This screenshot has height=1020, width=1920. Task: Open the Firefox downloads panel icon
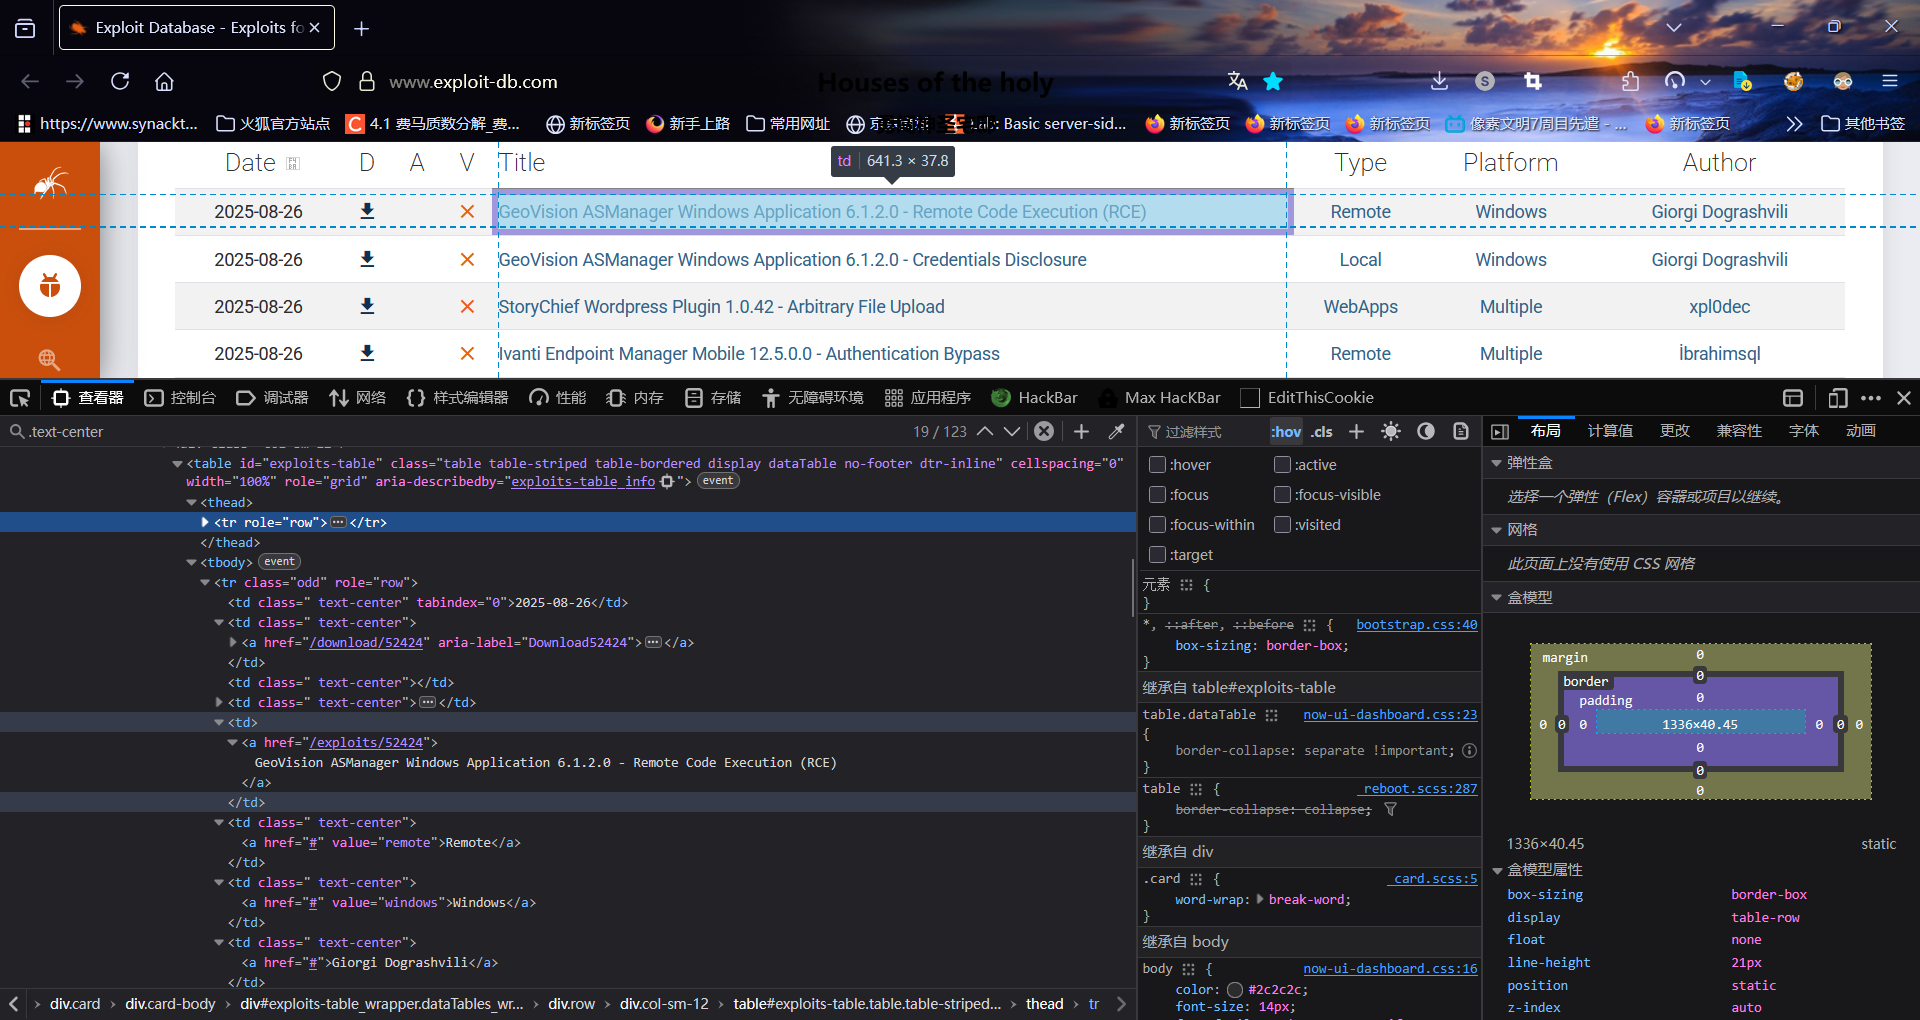click(1439, 81)
